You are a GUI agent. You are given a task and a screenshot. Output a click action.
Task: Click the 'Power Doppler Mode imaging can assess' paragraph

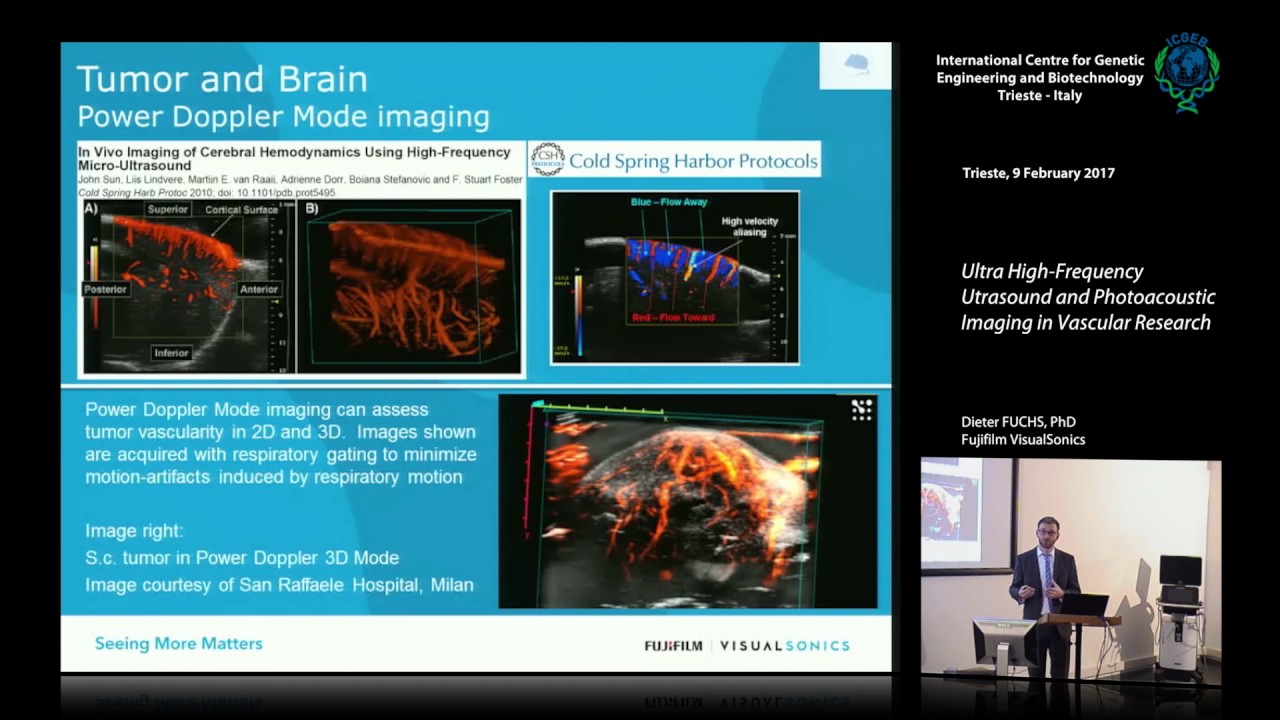(281, 444)
